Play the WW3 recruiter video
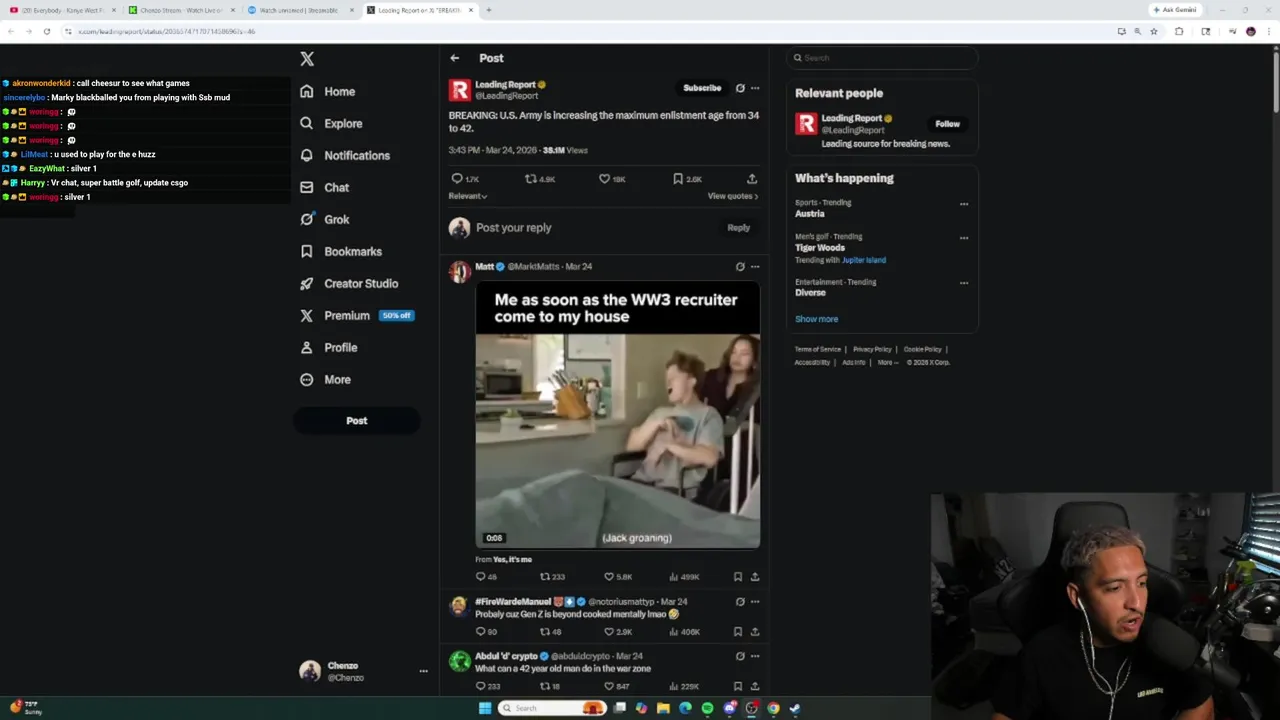The height and width of the screenshot is (720, 1280). coord(617,416)
